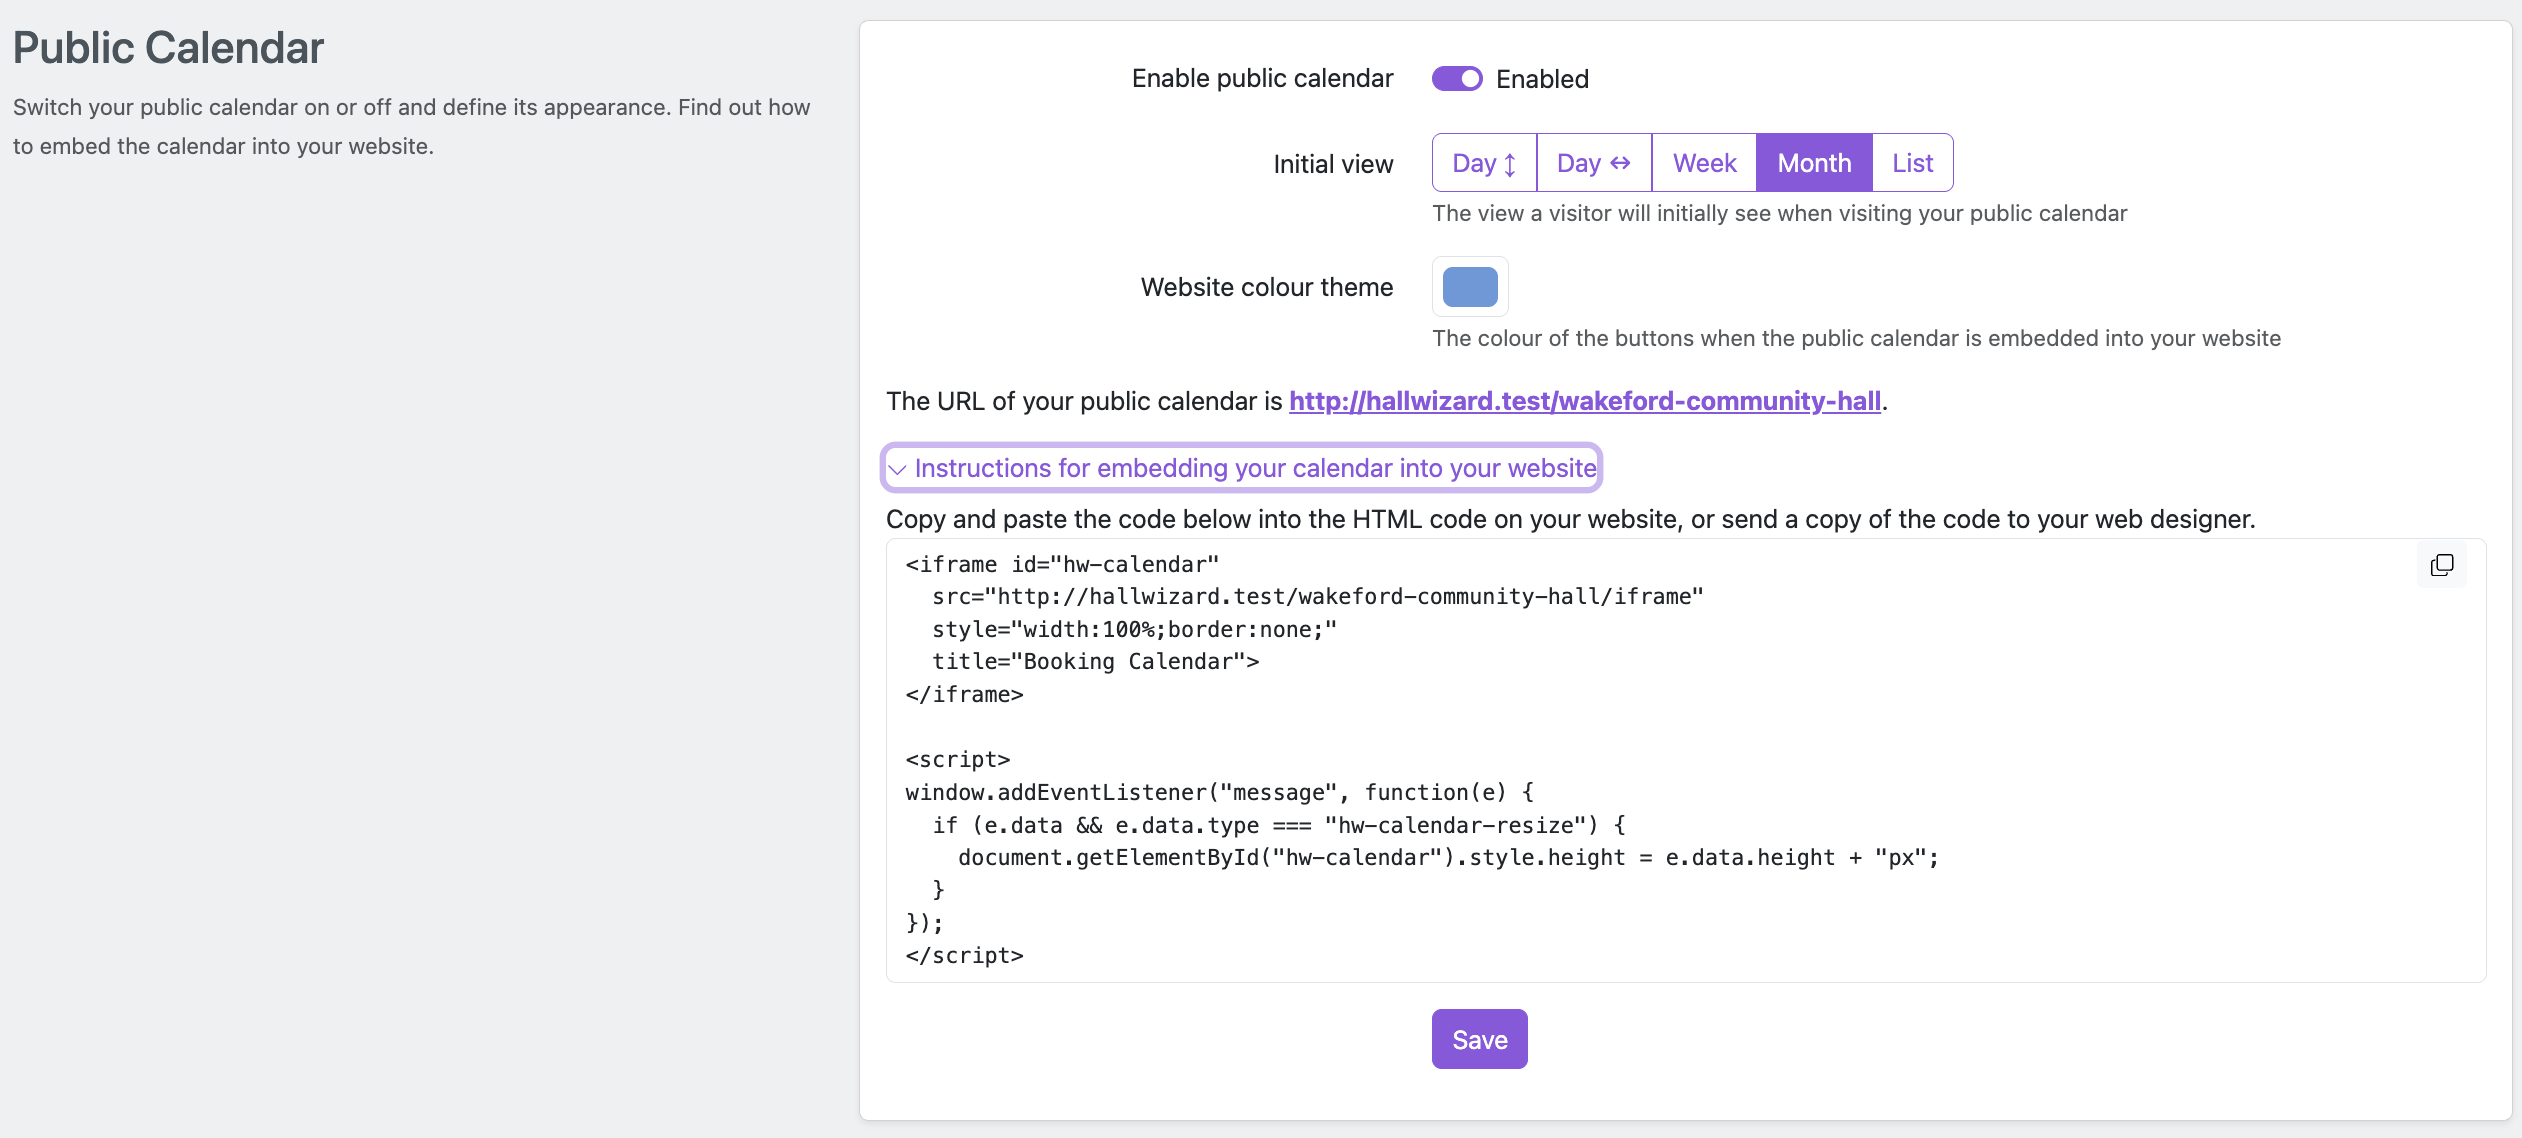Open the wakeford-community-hall calendar URL
This screenshot has height=1138, width=2522.
[x=1585, y=401]
